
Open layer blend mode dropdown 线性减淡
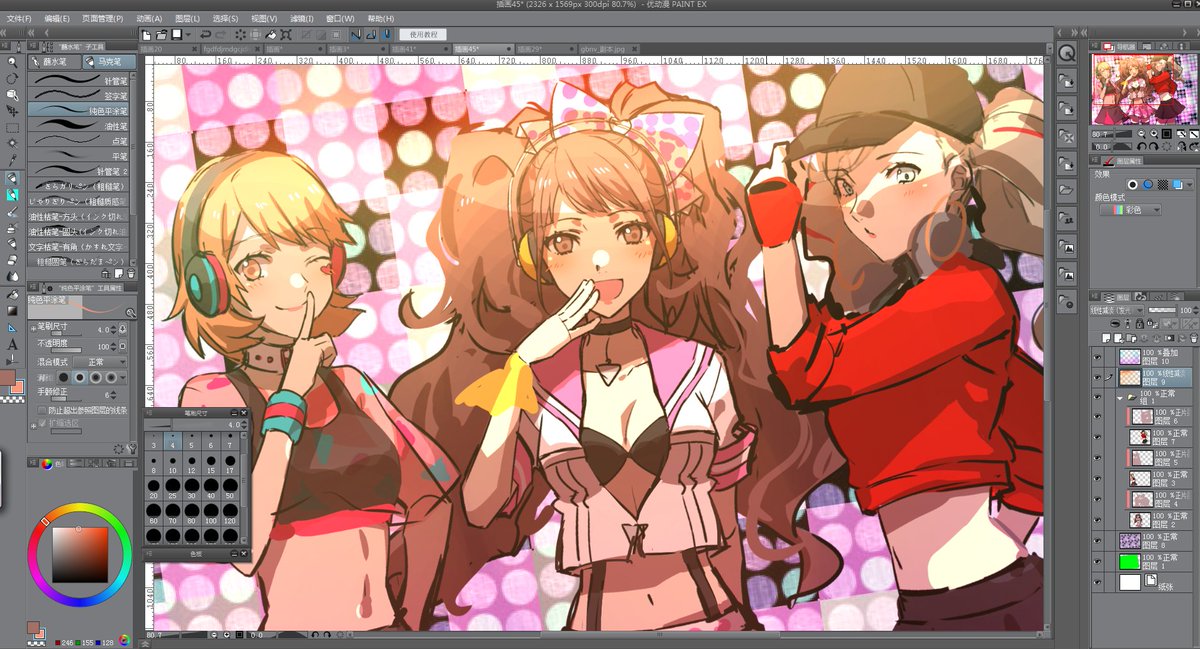tap(1117, 310)
